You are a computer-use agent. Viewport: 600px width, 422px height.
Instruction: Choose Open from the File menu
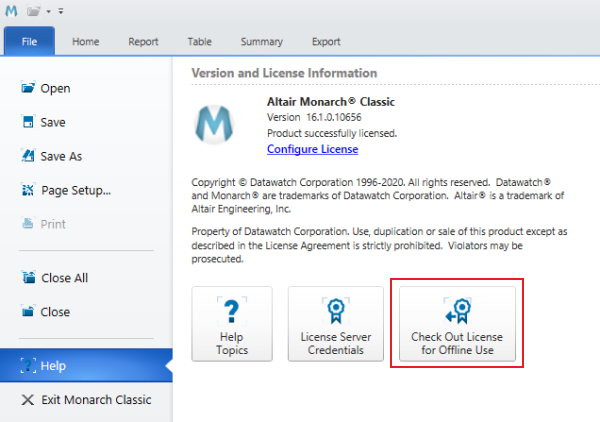(x=86, y=88)
